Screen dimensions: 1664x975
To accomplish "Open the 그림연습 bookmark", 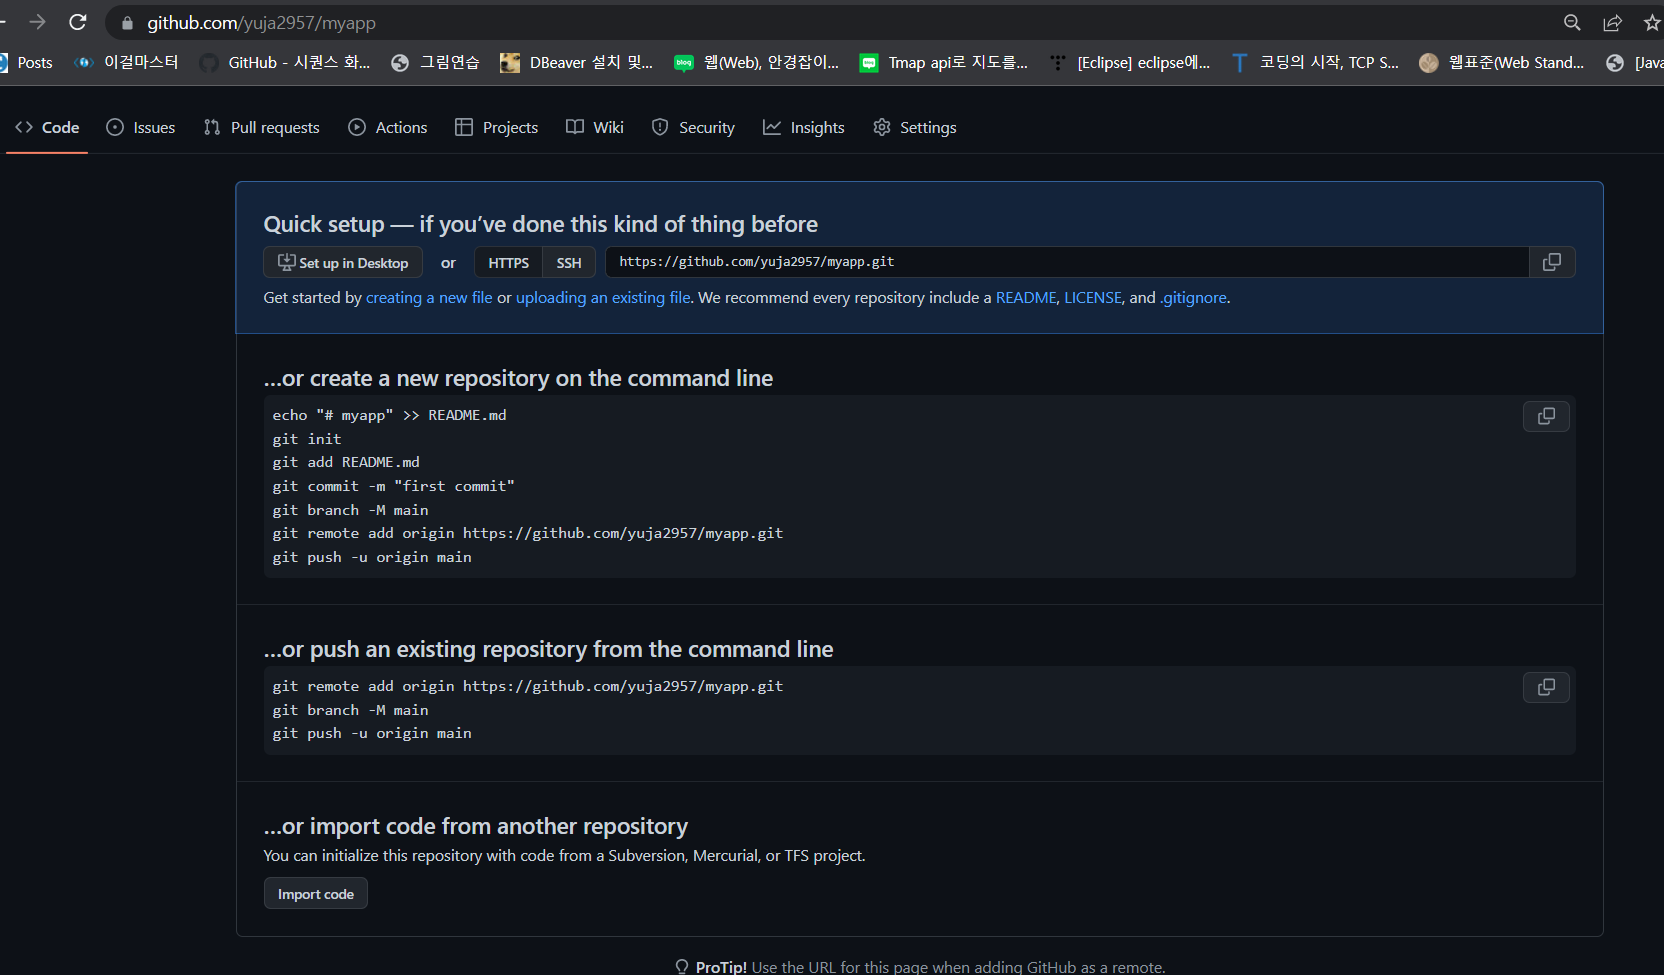I will coord(435,63).
